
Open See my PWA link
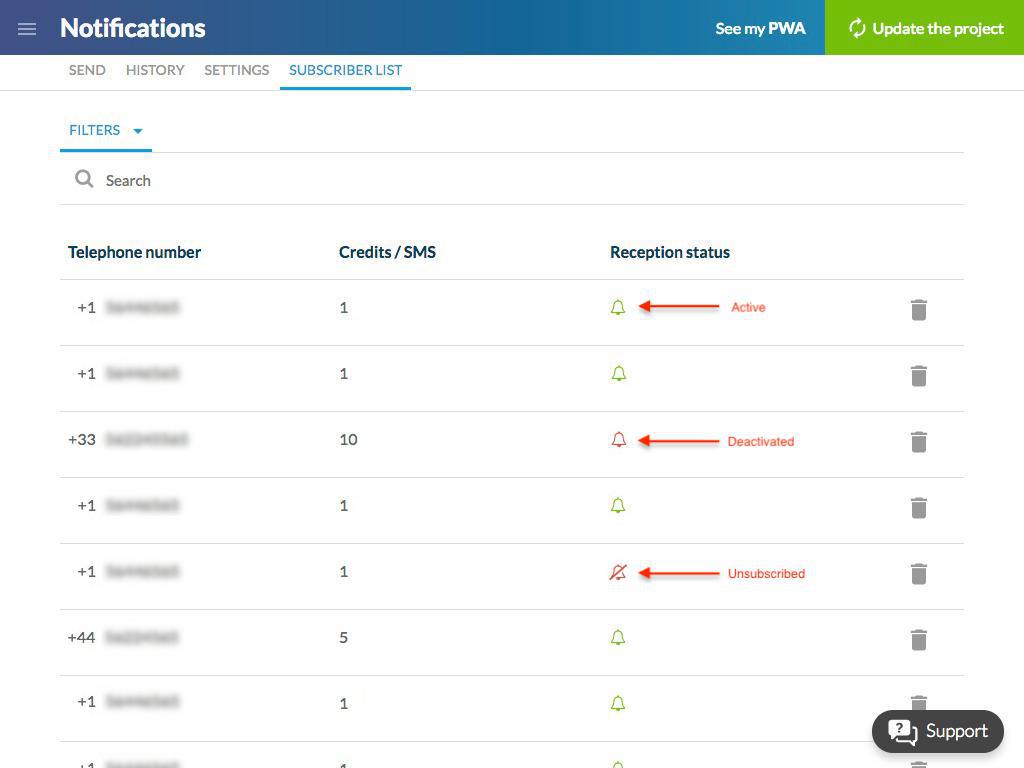pyautogui.click(x=760, y=28)
